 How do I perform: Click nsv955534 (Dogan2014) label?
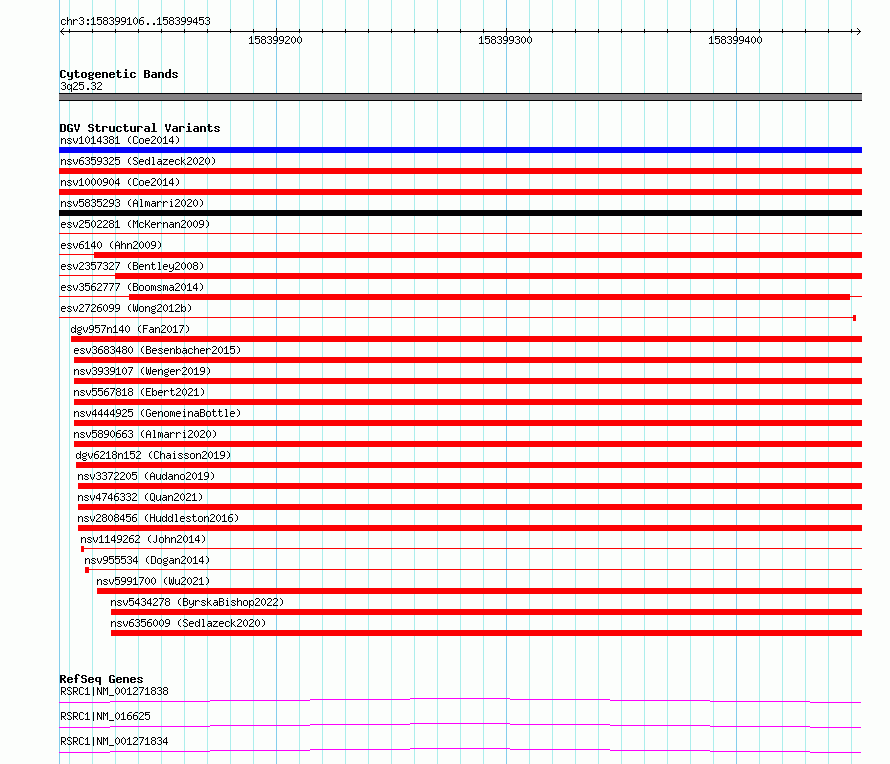(147, 560)
